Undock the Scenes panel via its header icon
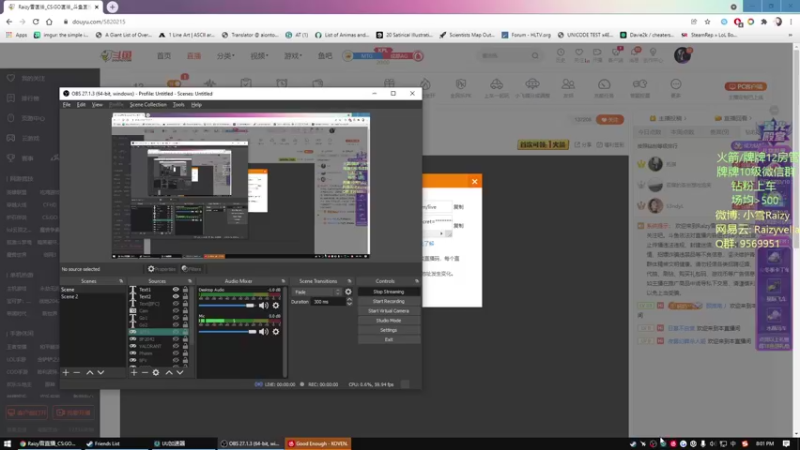The height and width of the screenshot is (450, 800). pos(121,281)
